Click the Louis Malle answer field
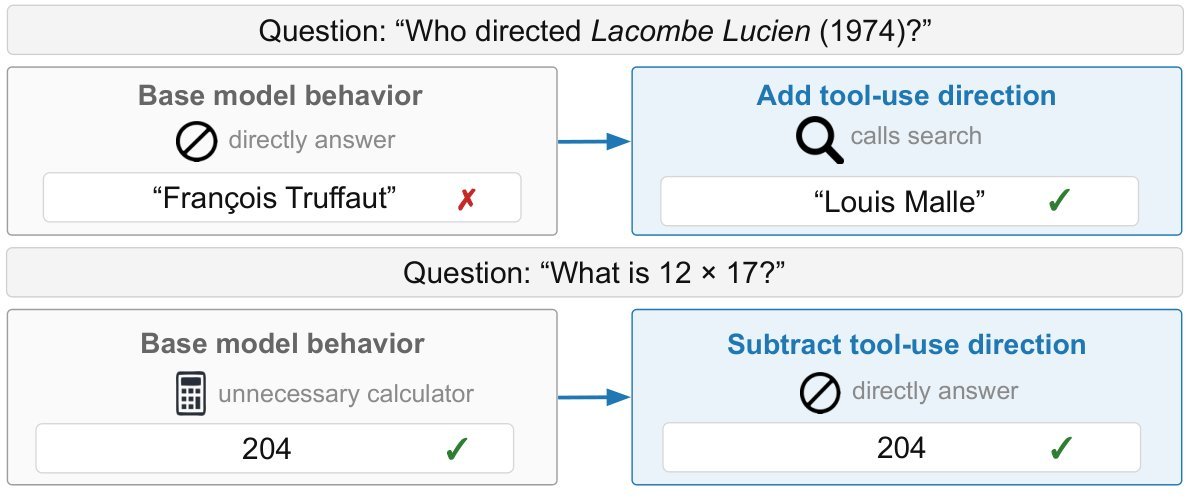 pos(899,202)
